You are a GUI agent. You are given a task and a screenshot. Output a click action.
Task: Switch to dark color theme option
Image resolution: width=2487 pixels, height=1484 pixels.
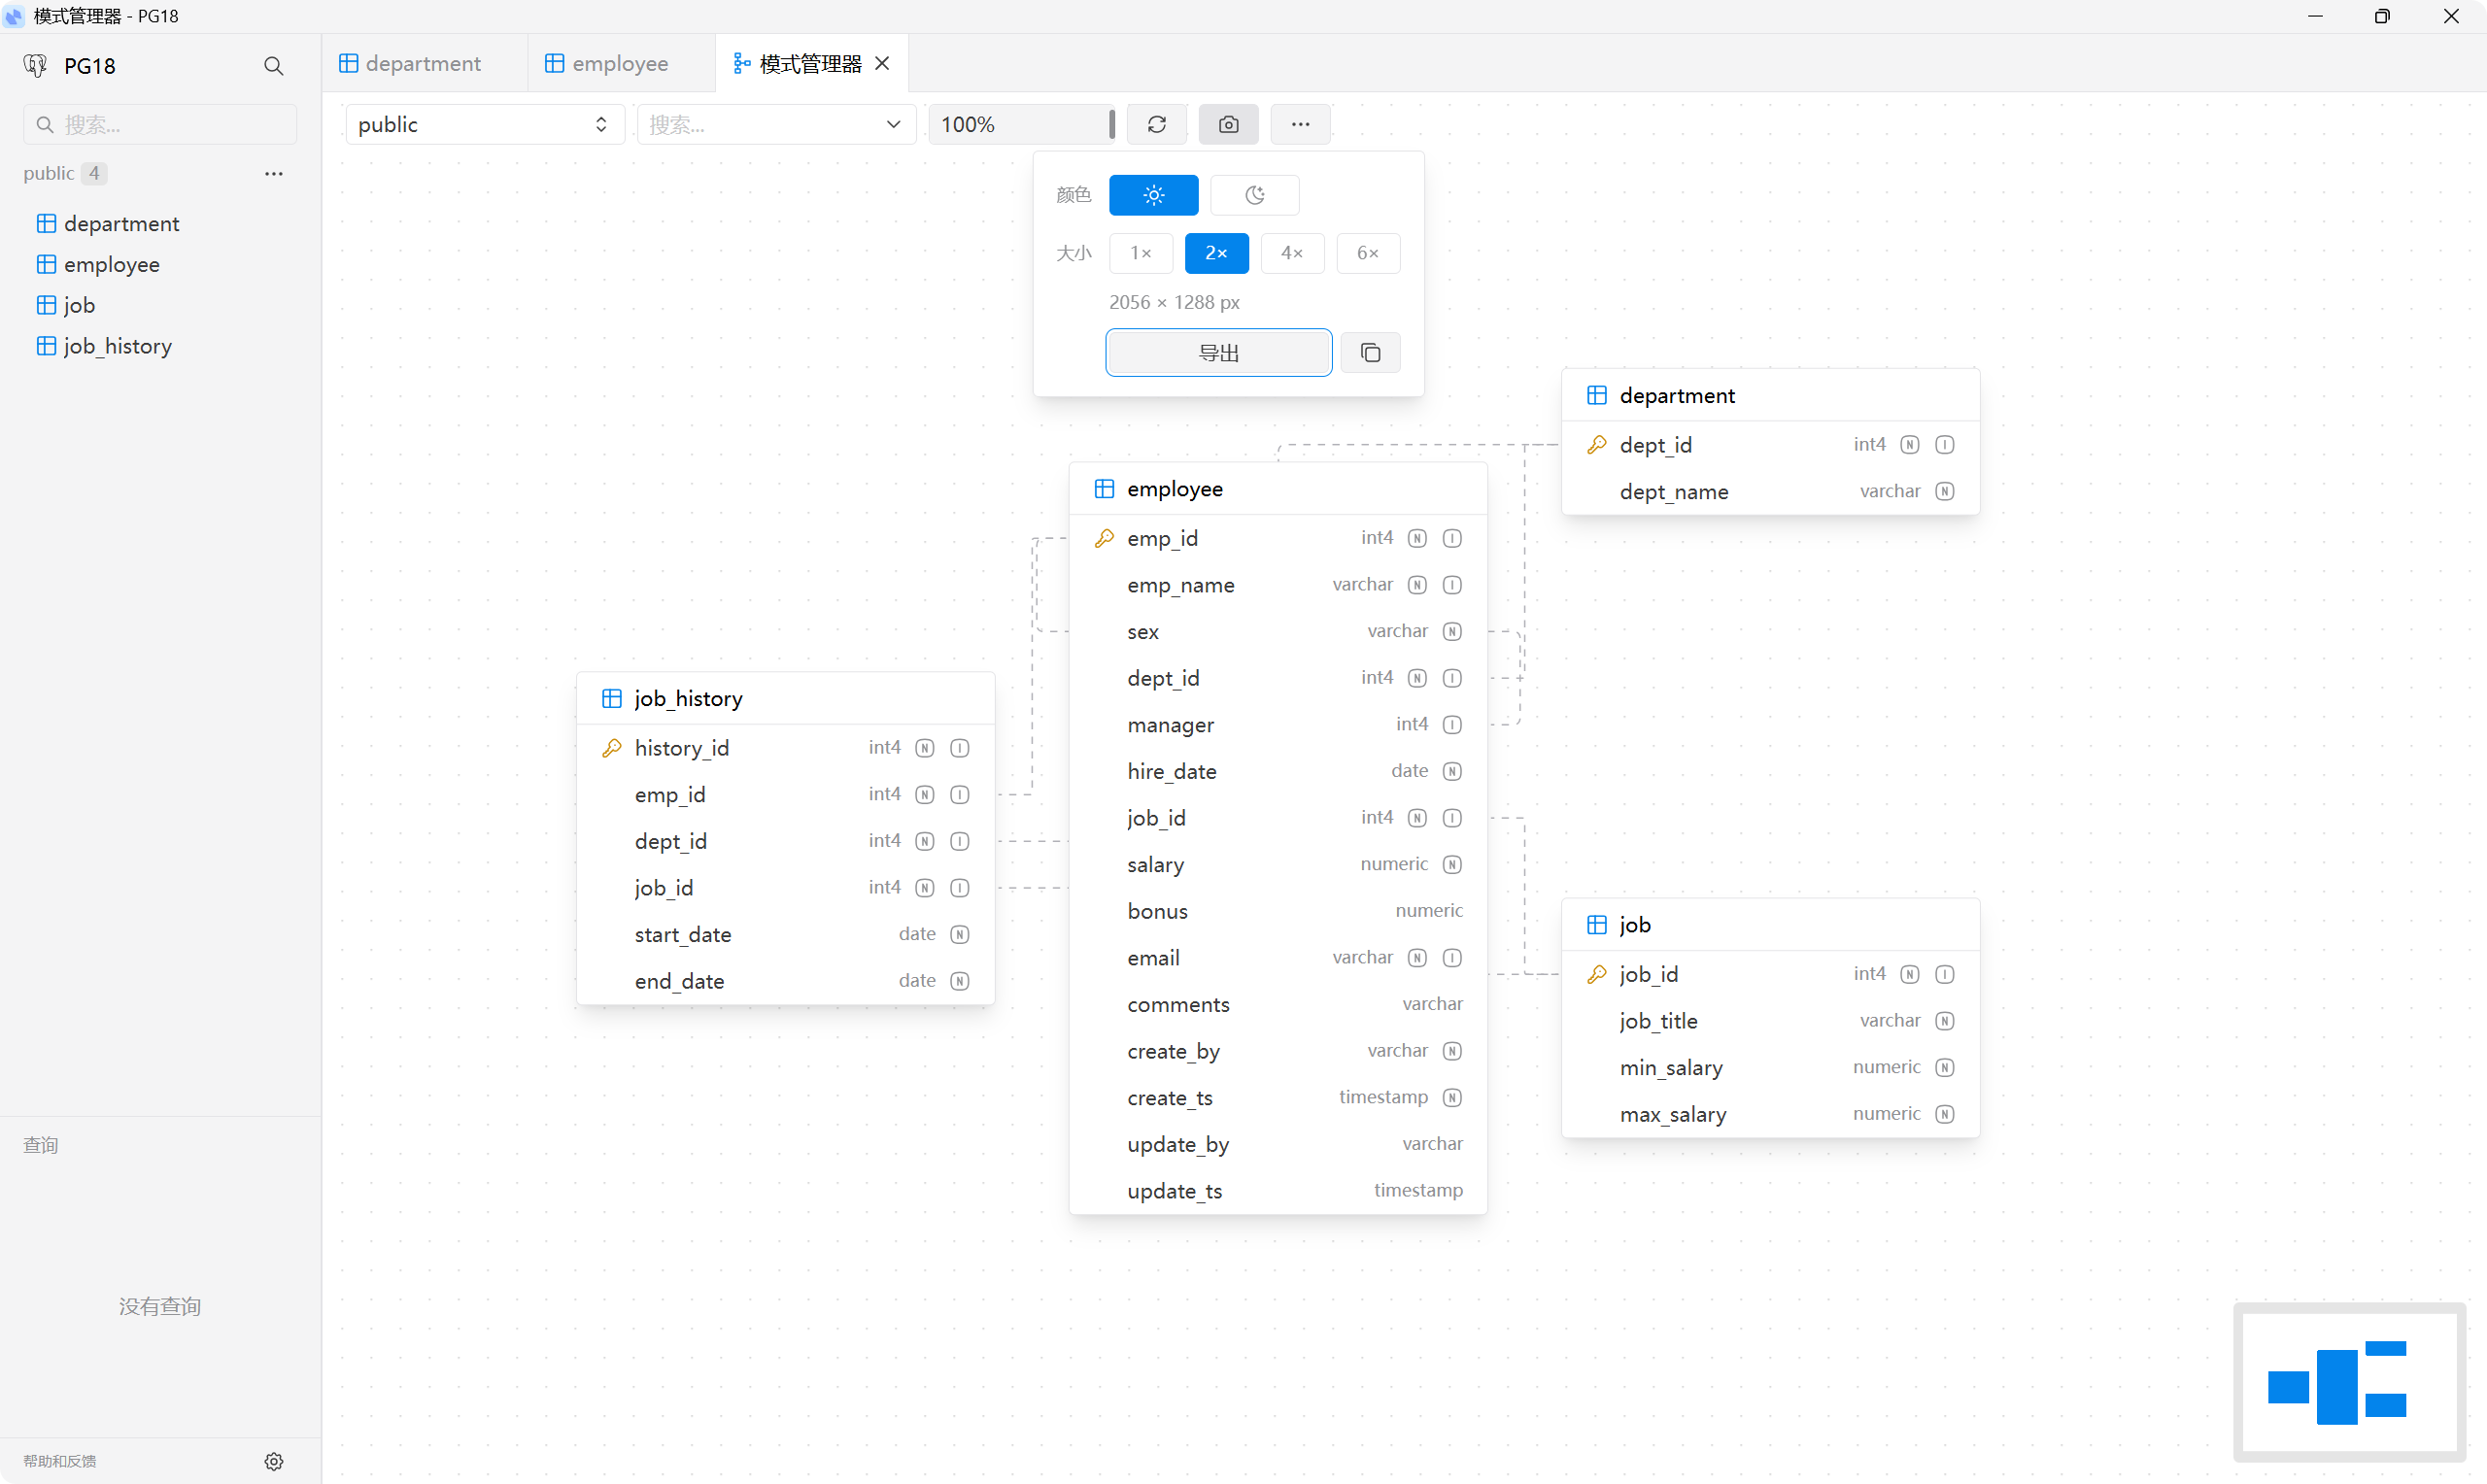click(x=1254, y=195)
